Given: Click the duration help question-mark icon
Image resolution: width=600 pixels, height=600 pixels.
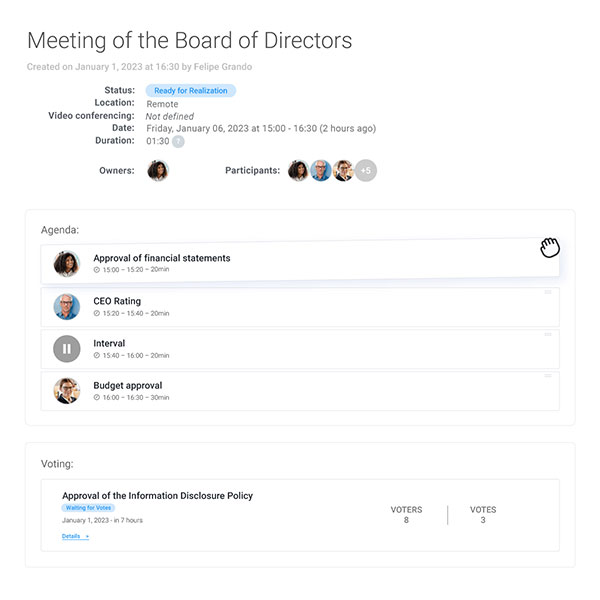Looking at the screenshot, I should 178,142.
